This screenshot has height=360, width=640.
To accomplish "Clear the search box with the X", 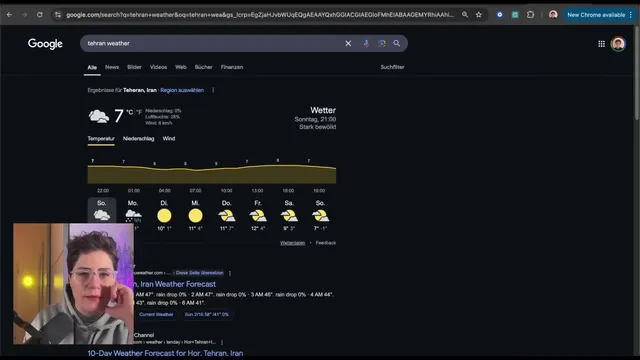I will point(348,43).
